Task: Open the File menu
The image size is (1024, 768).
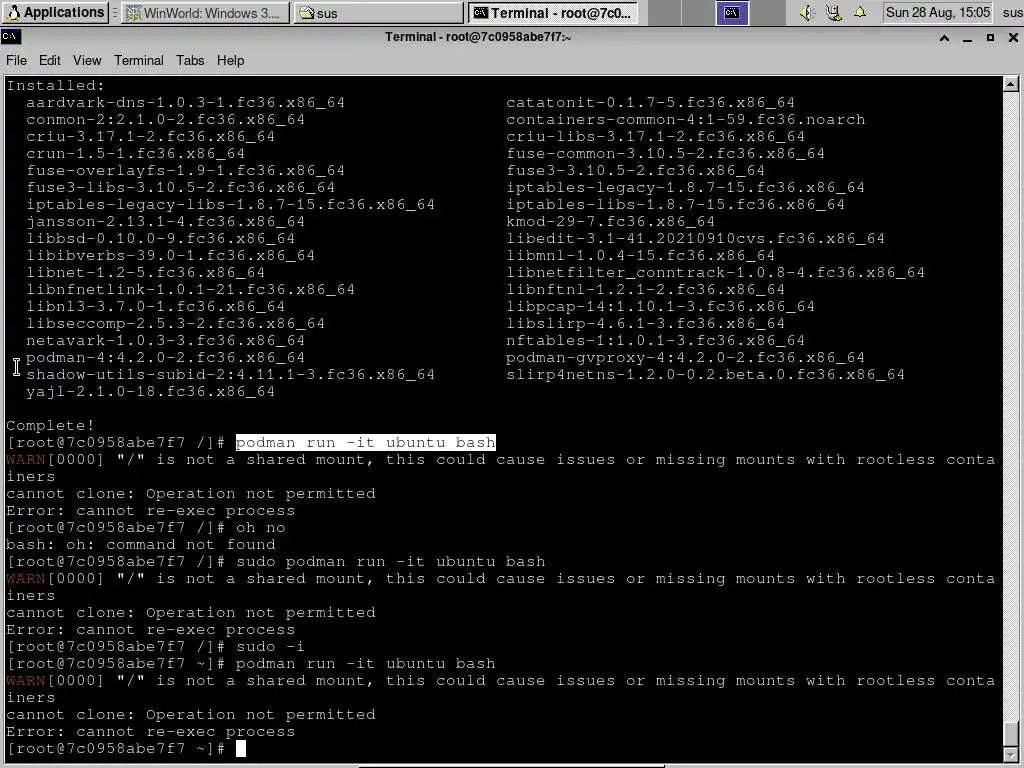Action: coord(16,60)
